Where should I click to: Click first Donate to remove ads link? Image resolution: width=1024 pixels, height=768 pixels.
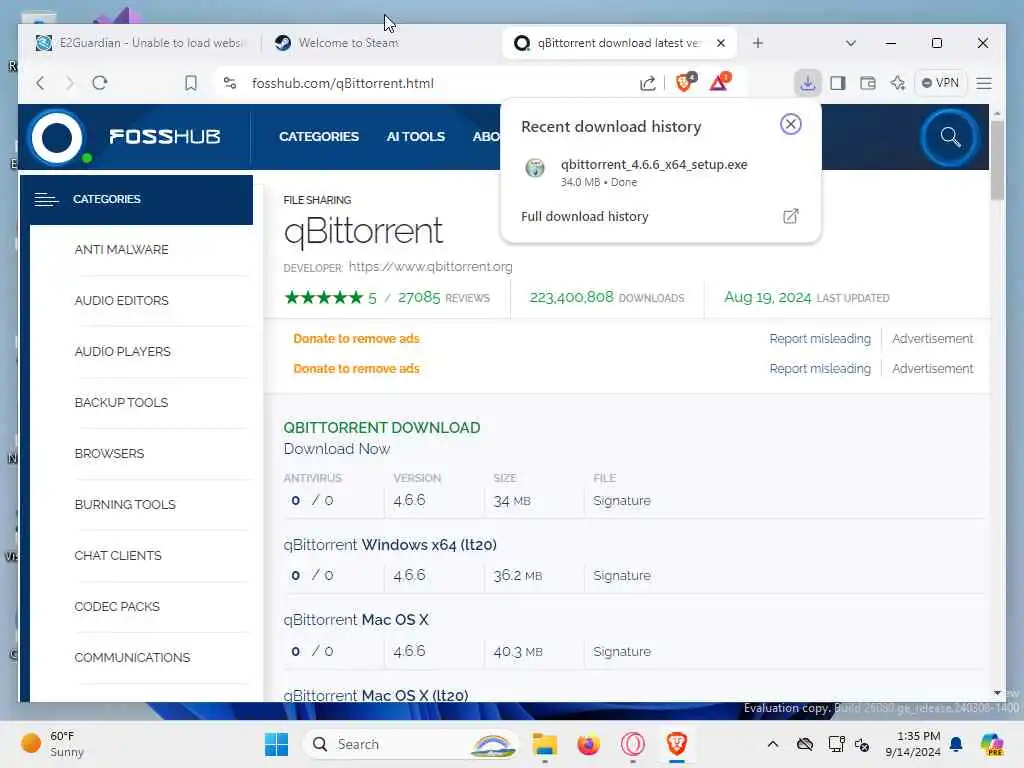pyautogui.click(x=357, y=338)
